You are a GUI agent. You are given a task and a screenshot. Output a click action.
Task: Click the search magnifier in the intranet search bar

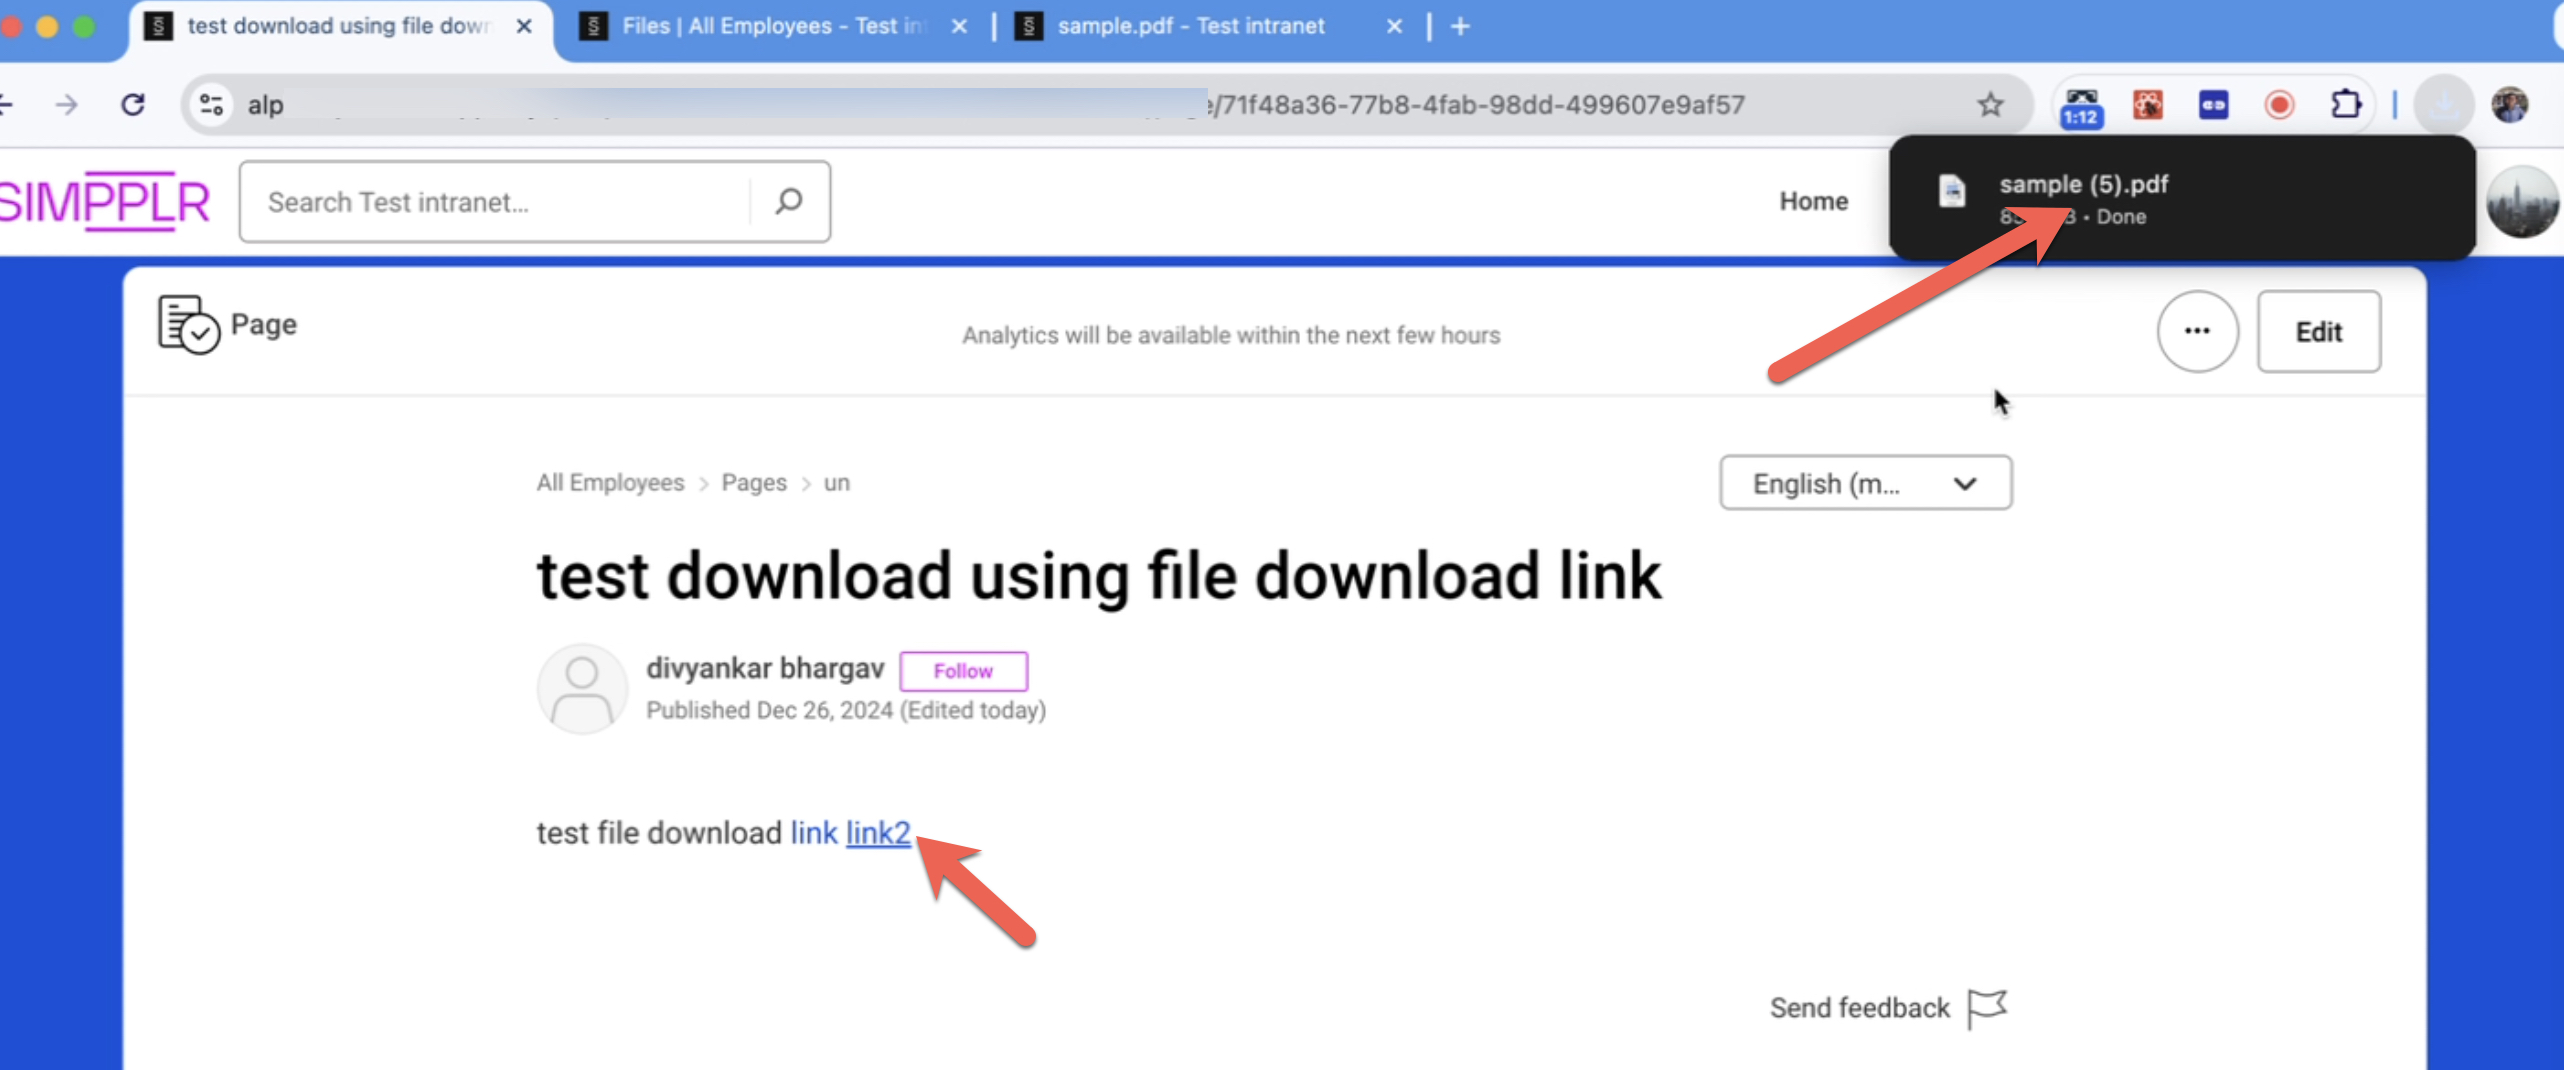789,201
